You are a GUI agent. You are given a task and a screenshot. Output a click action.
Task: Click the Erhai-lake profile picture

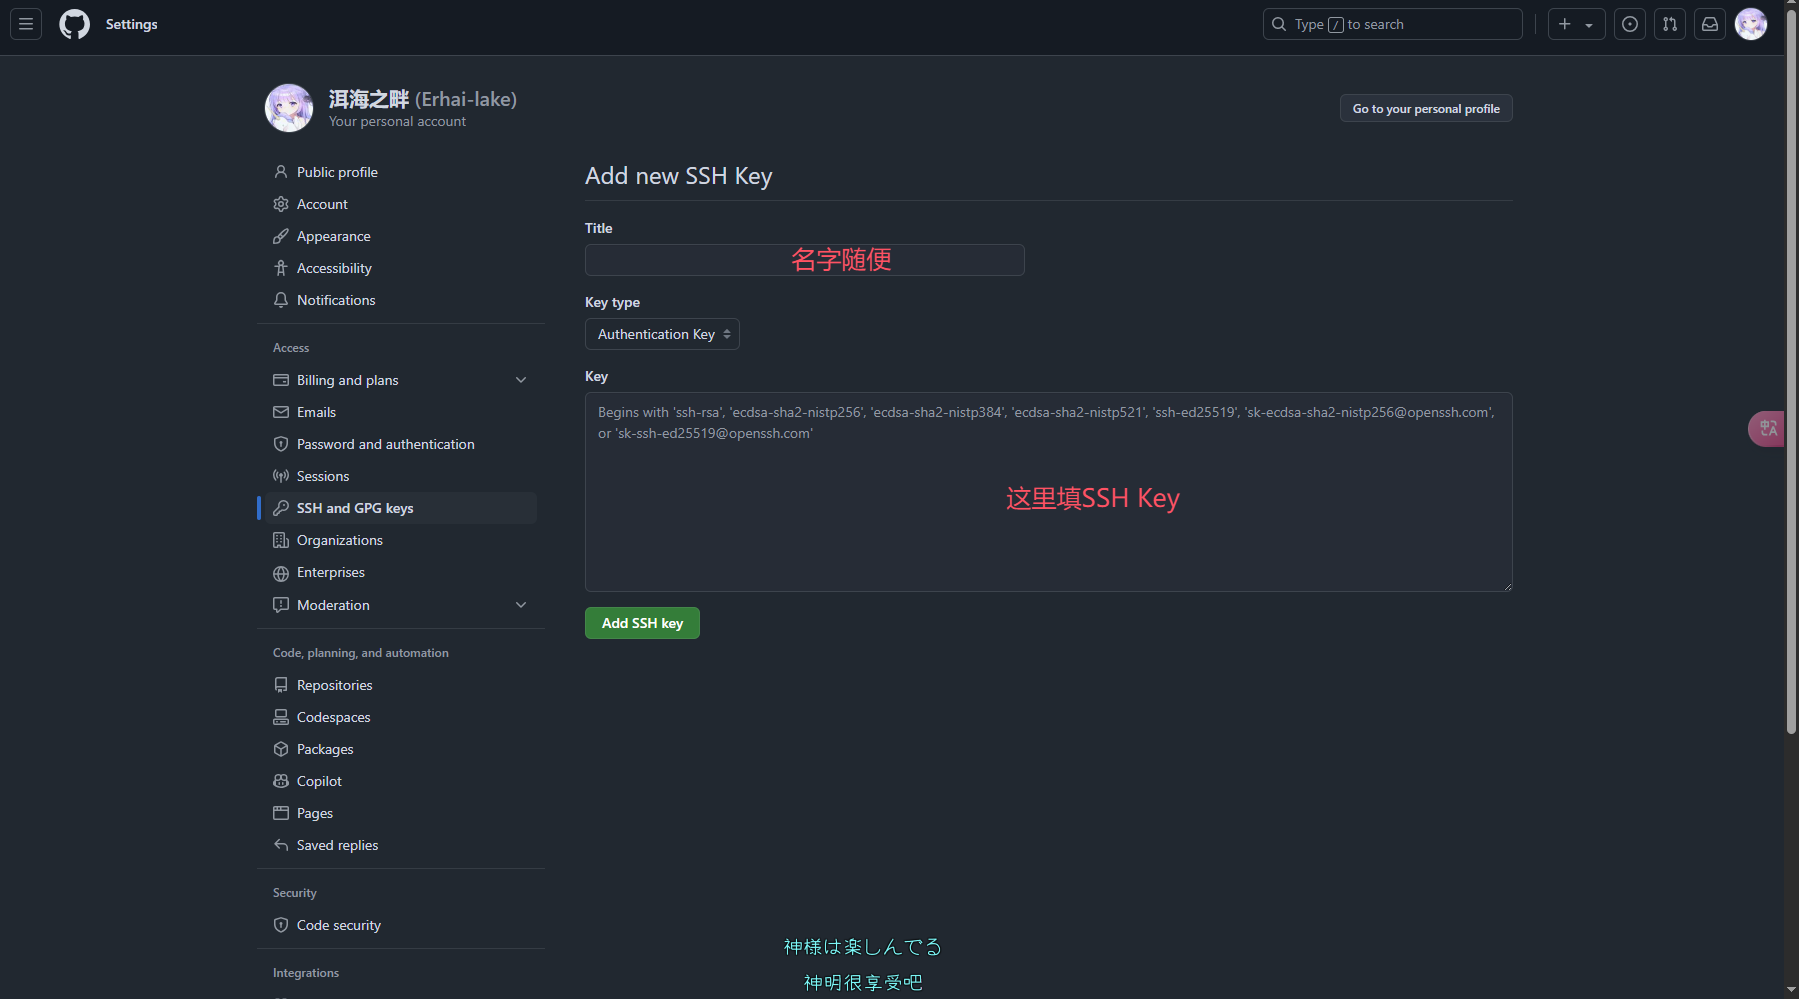pyautogui.click(x=289, y=108)
